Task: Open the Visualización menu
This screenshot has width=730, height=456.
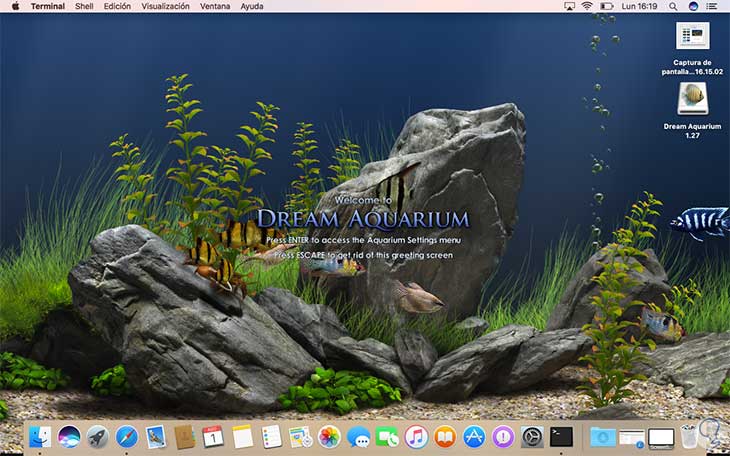Action: (165, 6)
